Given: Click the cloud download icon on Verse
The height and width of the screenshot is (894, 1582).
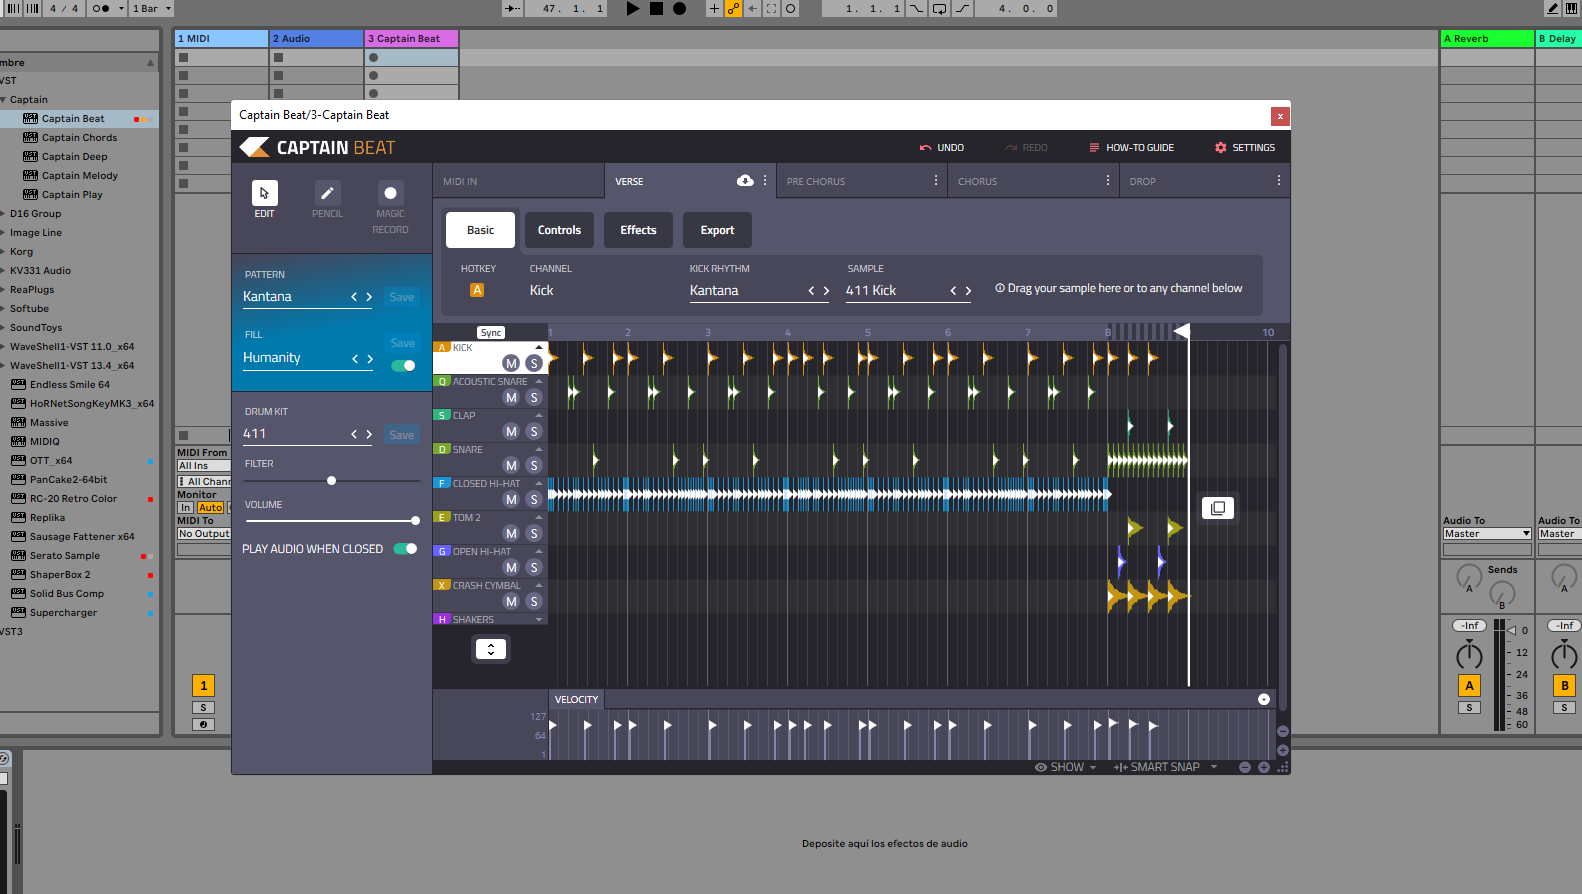Looking at the screenshot, I should [745, 181].
